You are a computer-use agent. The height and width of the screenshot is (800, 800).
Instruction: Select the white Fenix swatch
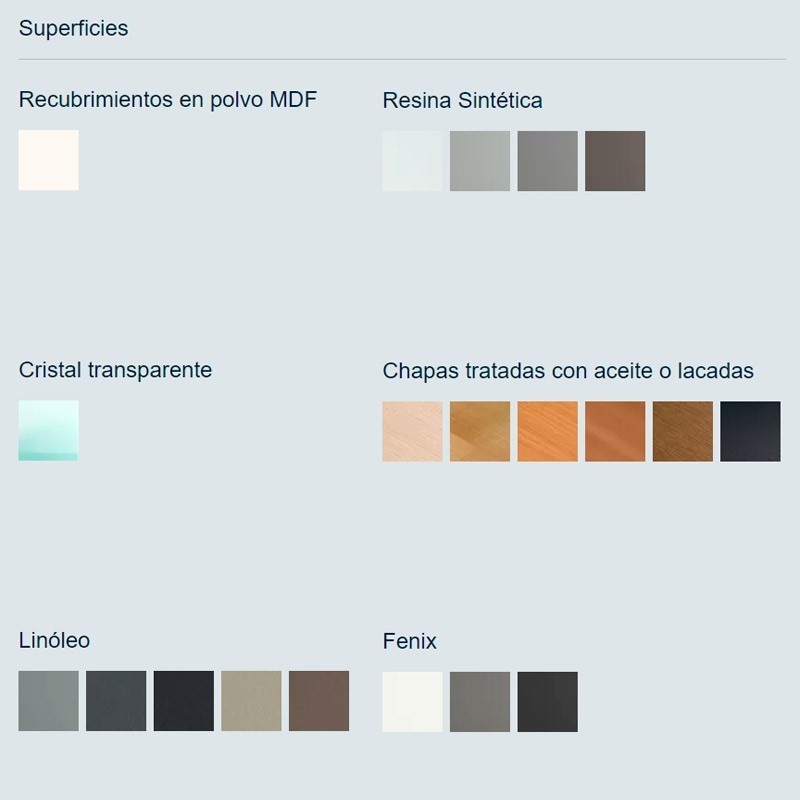(412, 702)
